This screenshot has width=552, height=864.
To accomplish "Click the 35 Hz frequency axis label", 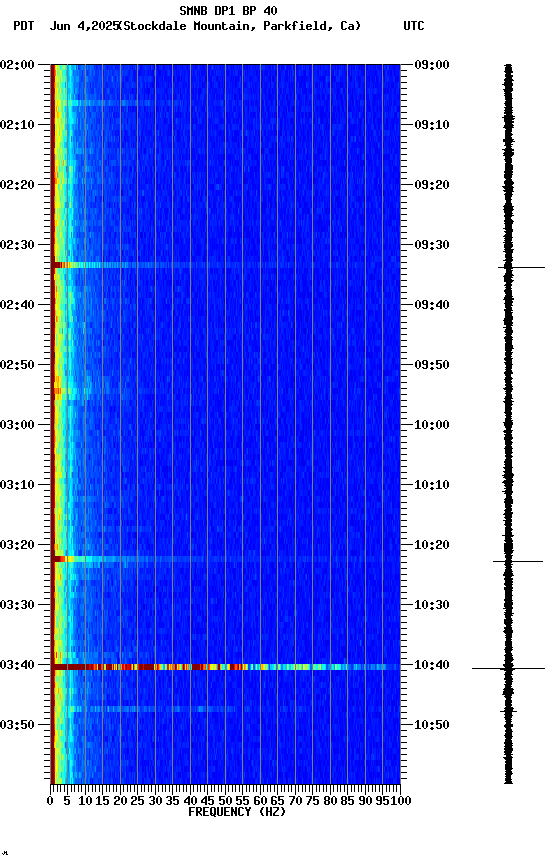I will click(x=172, y=801).
